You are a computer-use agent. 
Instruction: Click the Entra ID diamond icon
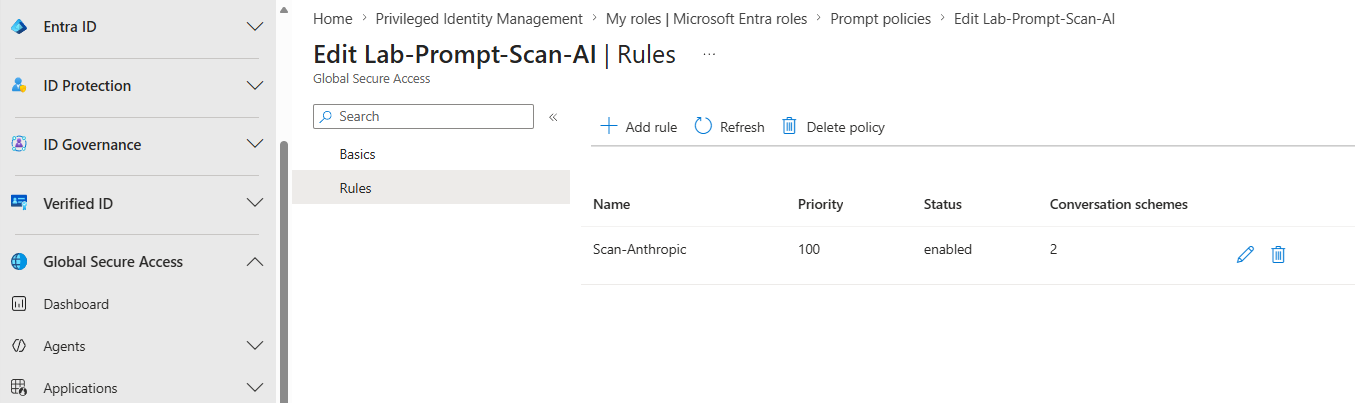(x=18, y=27)
